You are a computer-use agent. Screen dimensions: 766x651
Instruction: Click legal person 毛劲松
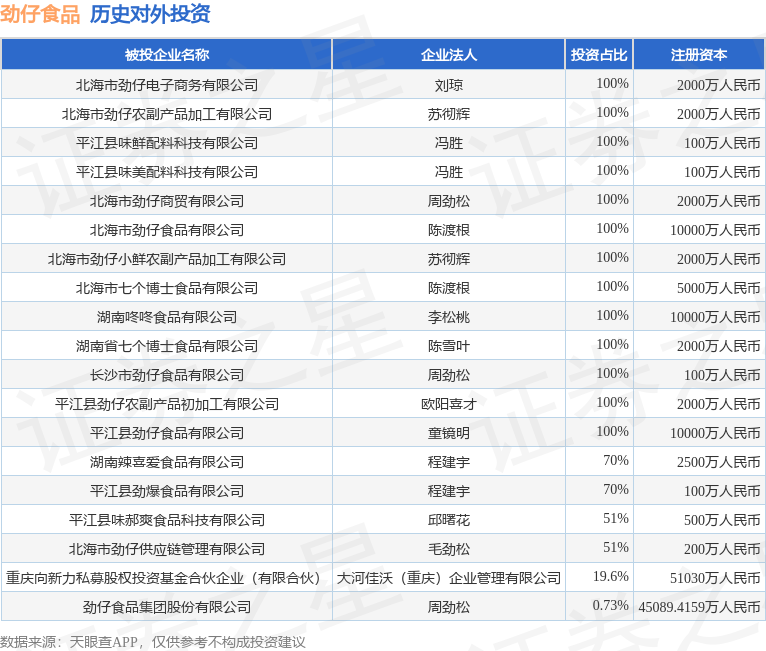click(448, 549)
